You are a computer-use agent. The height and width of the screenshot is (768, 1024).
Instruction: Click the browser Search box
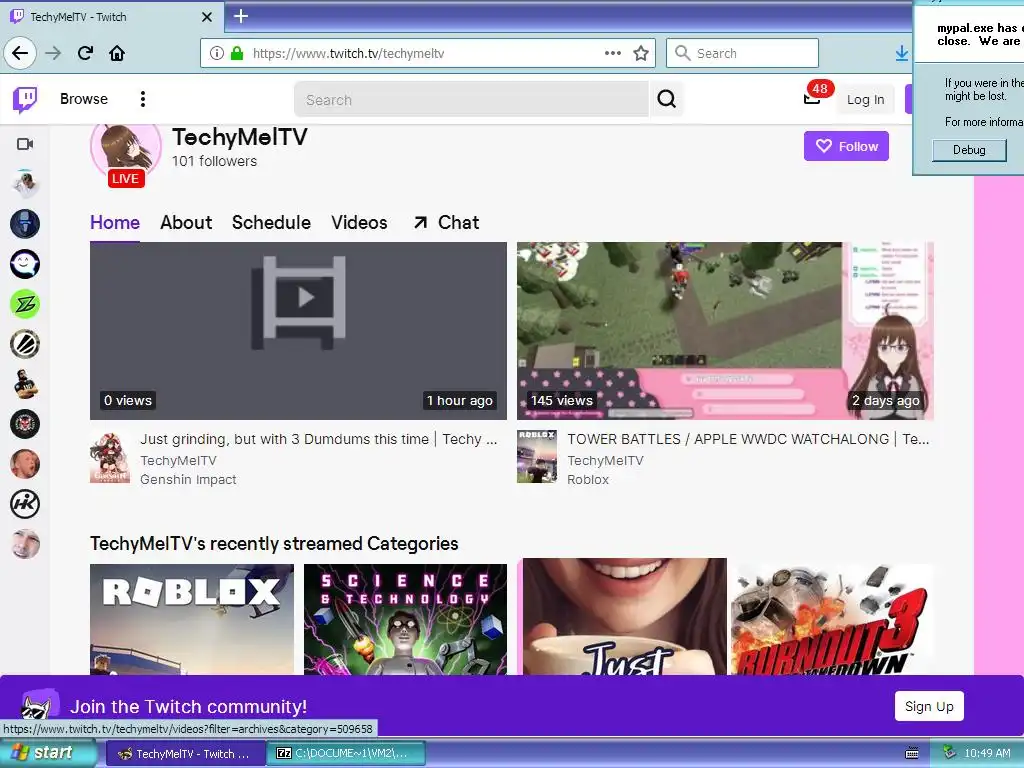coord(742,53)
